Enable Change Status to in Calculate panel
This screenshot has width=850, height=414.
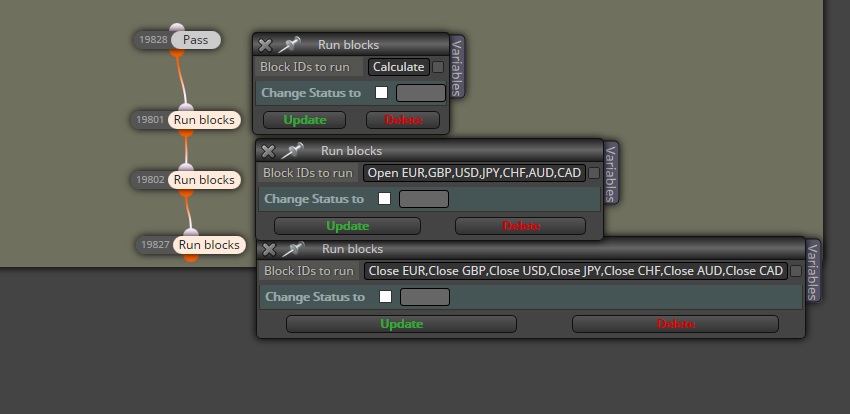[382, 93]
